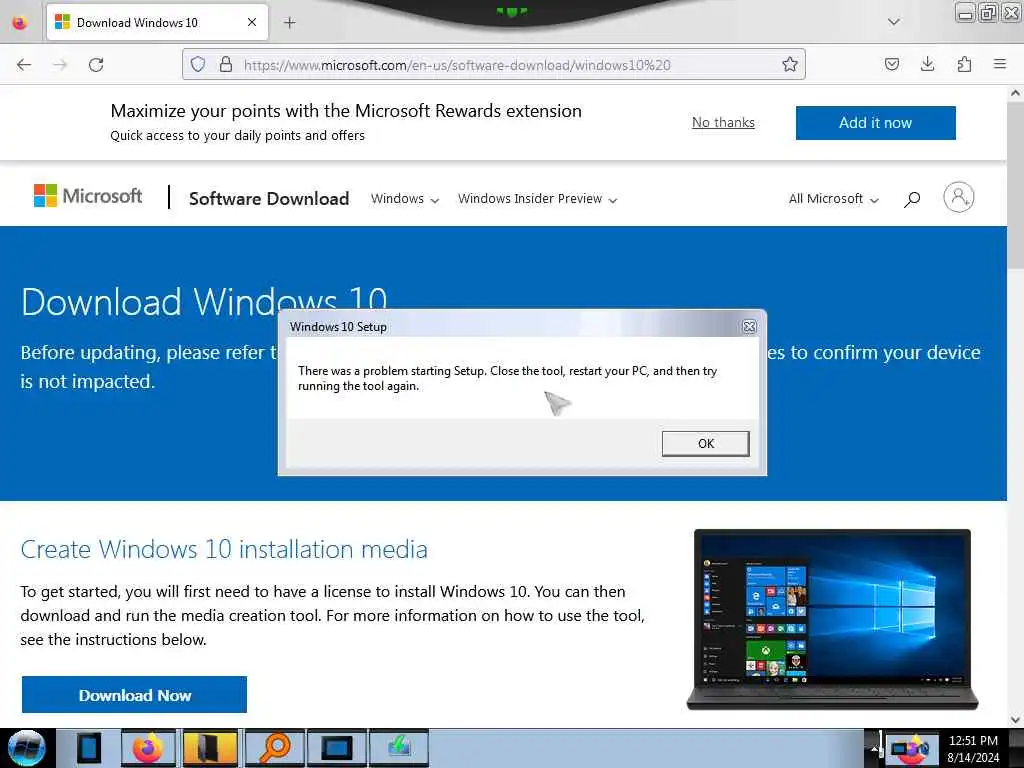Click OK in Windows 10 Setup dialog
Viewport: 1024px width, 768px height.
pos(705,443)
